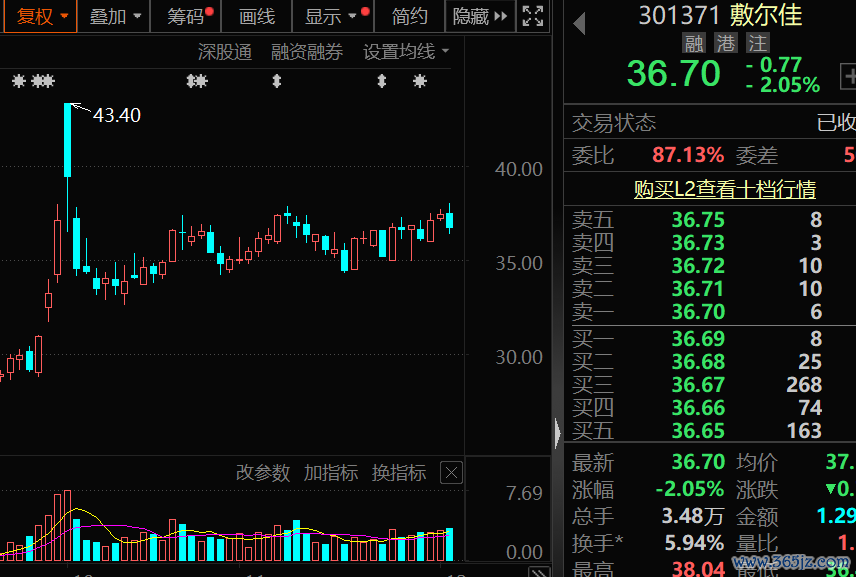Click the 注 registration badge
The width and height of the screenshot is (856, 577).
pos(757,44)
